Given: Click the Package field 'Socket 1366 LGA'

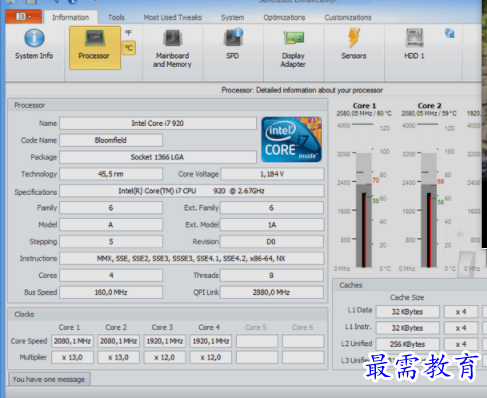Looking at the screenshot, I should [158, 157].
